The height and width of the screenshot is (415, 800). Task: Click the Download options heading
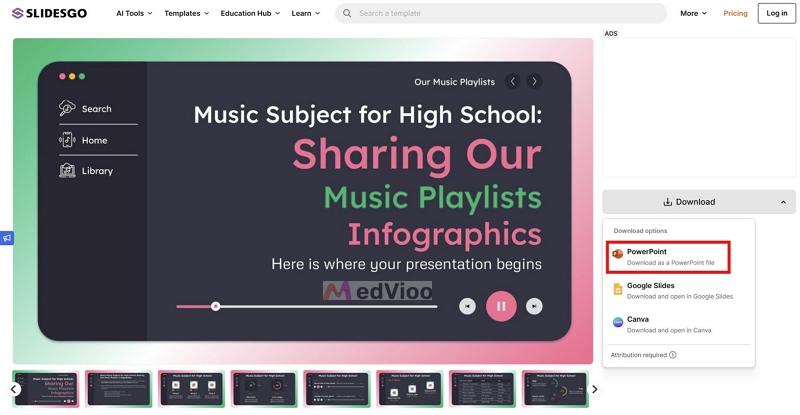(640, 231)
